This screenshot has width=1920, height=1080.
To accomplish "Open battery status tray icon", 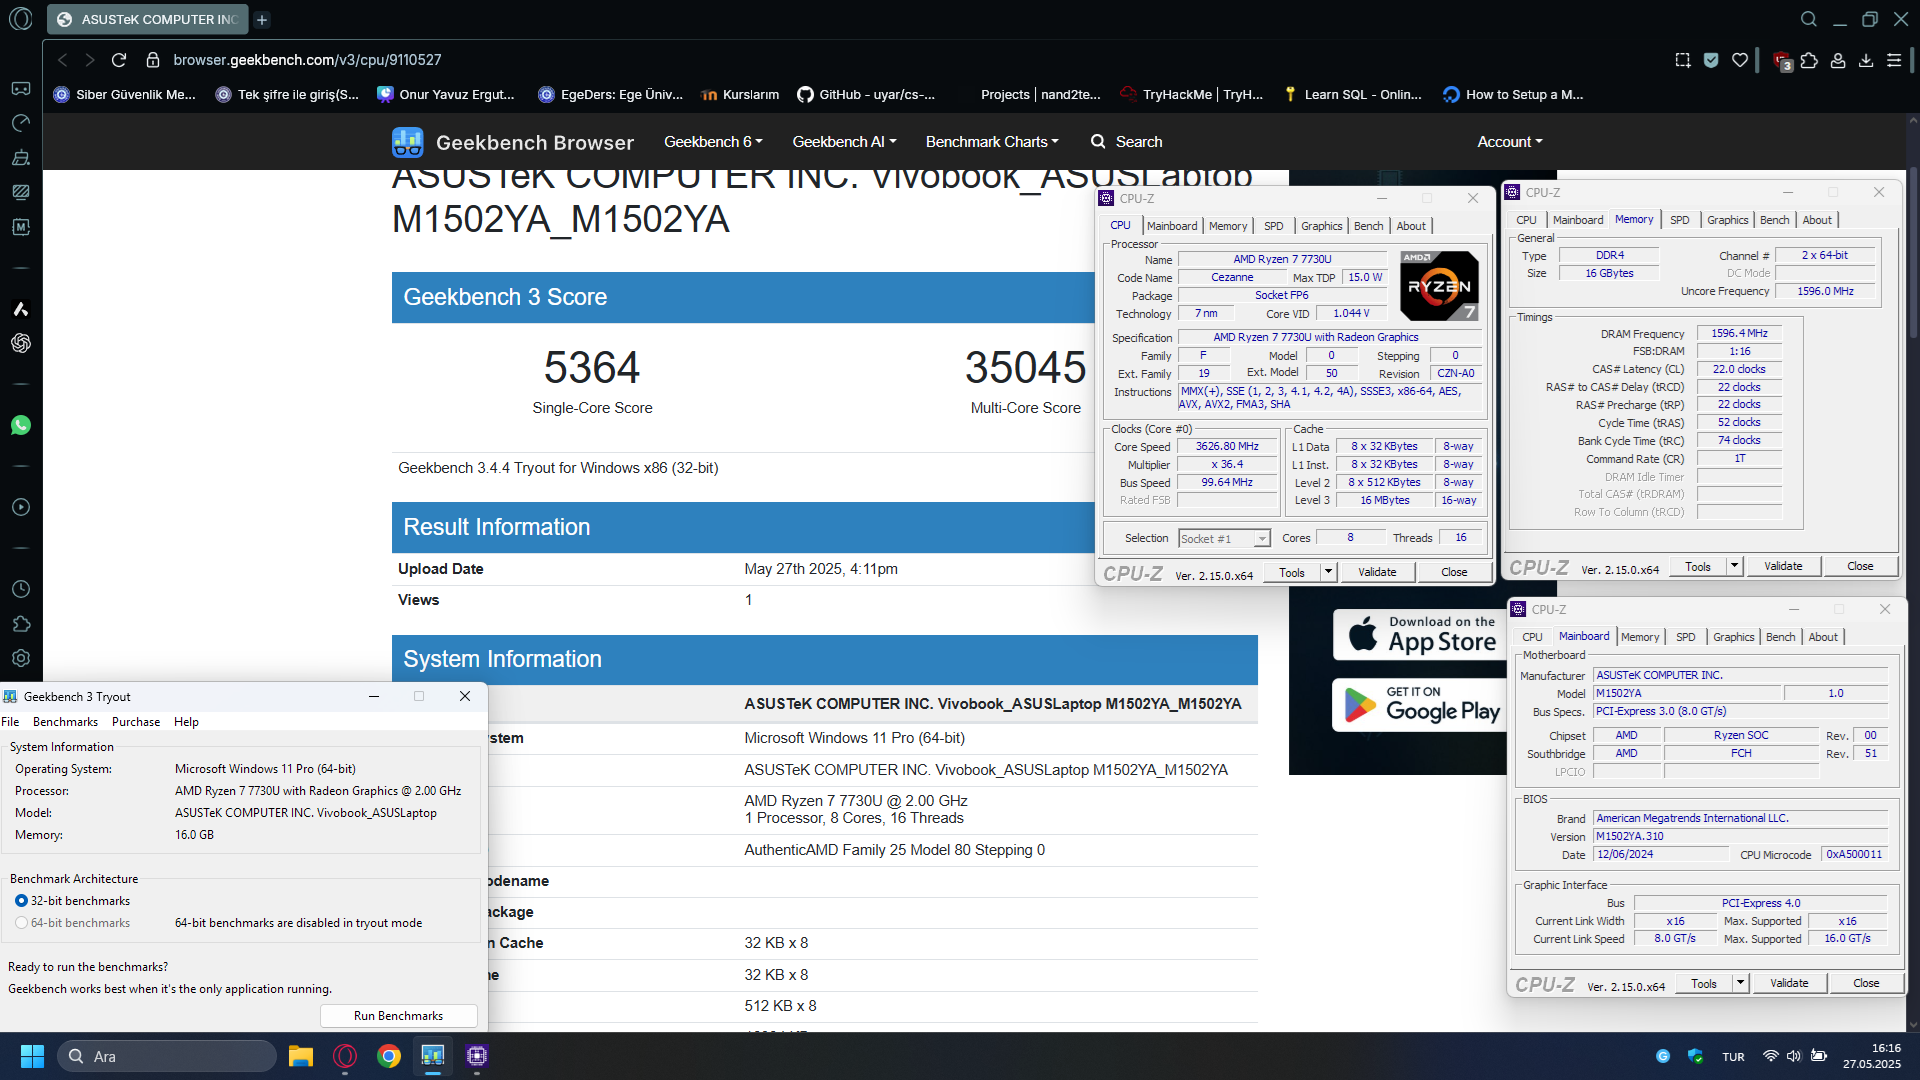I will point(1819,1056).
